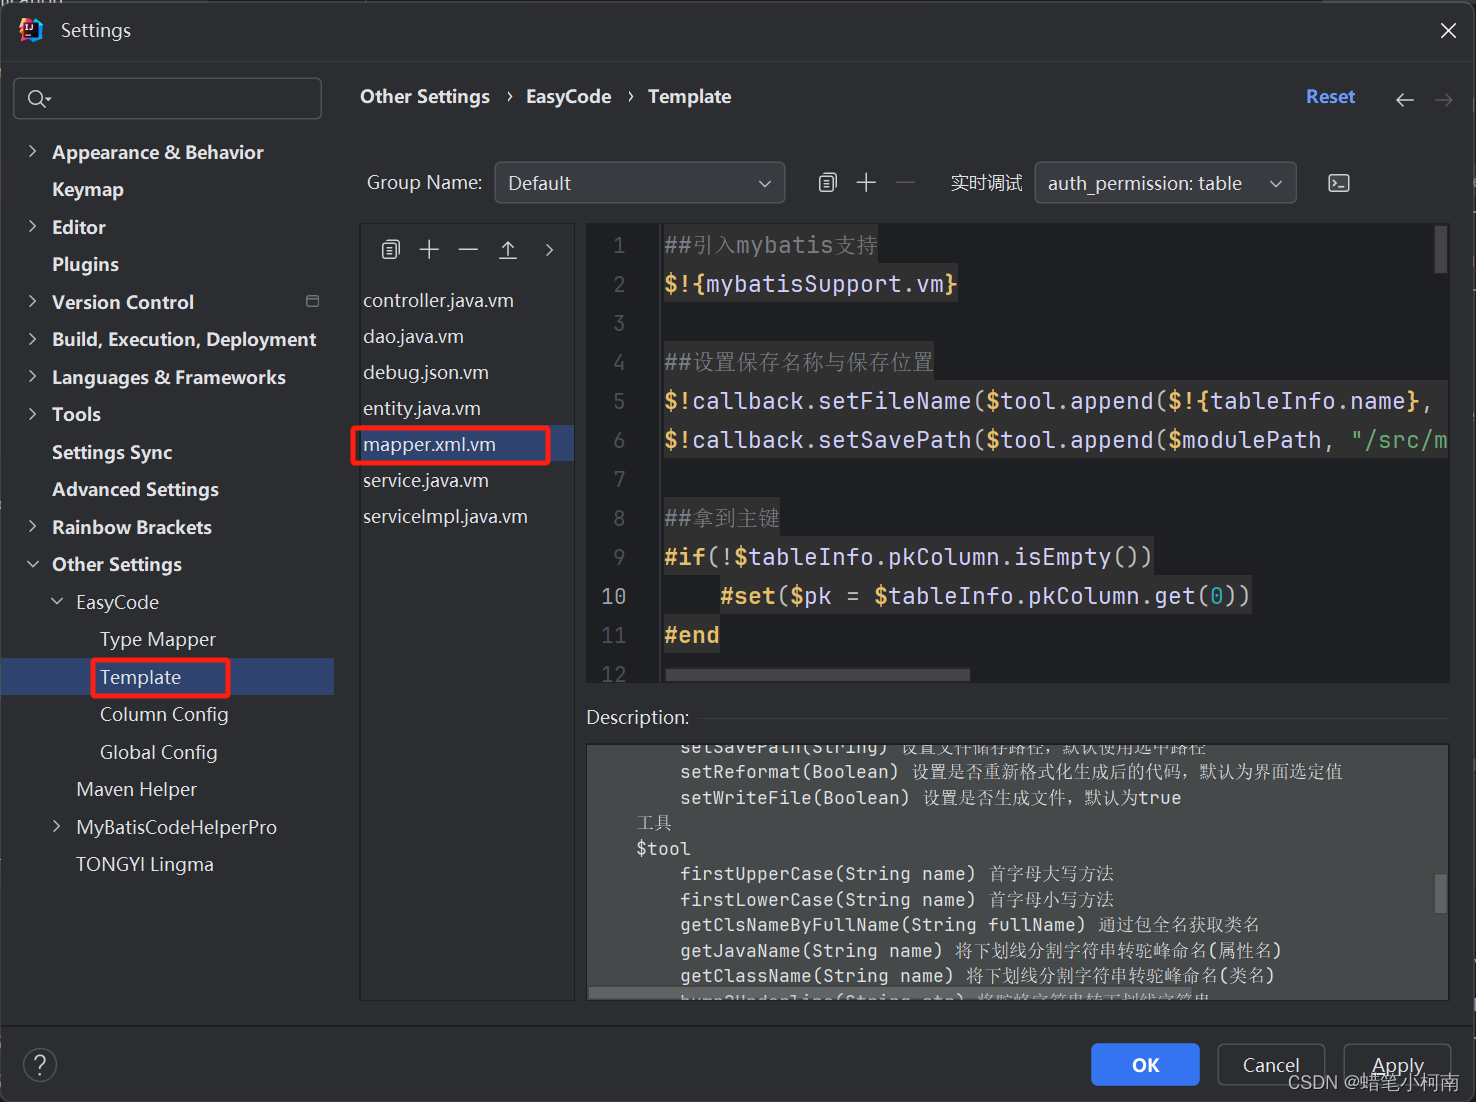Expand Build, Execution, Deployment section

[x=32, y=339]
